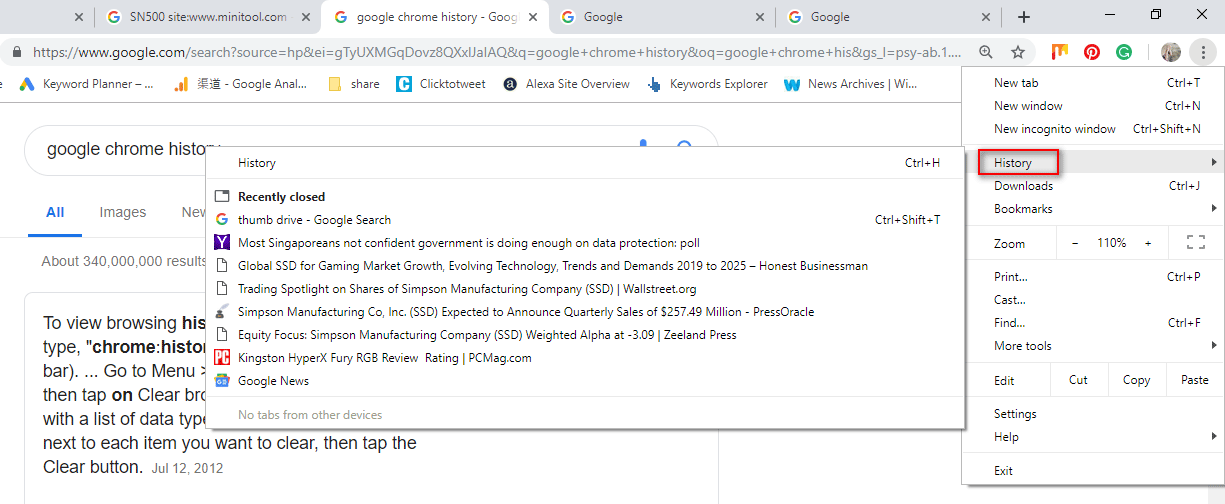Screen dimensions: 1225x504
Task: Open the Keyword Planner bookmark
Action: [x=86, y=84]
